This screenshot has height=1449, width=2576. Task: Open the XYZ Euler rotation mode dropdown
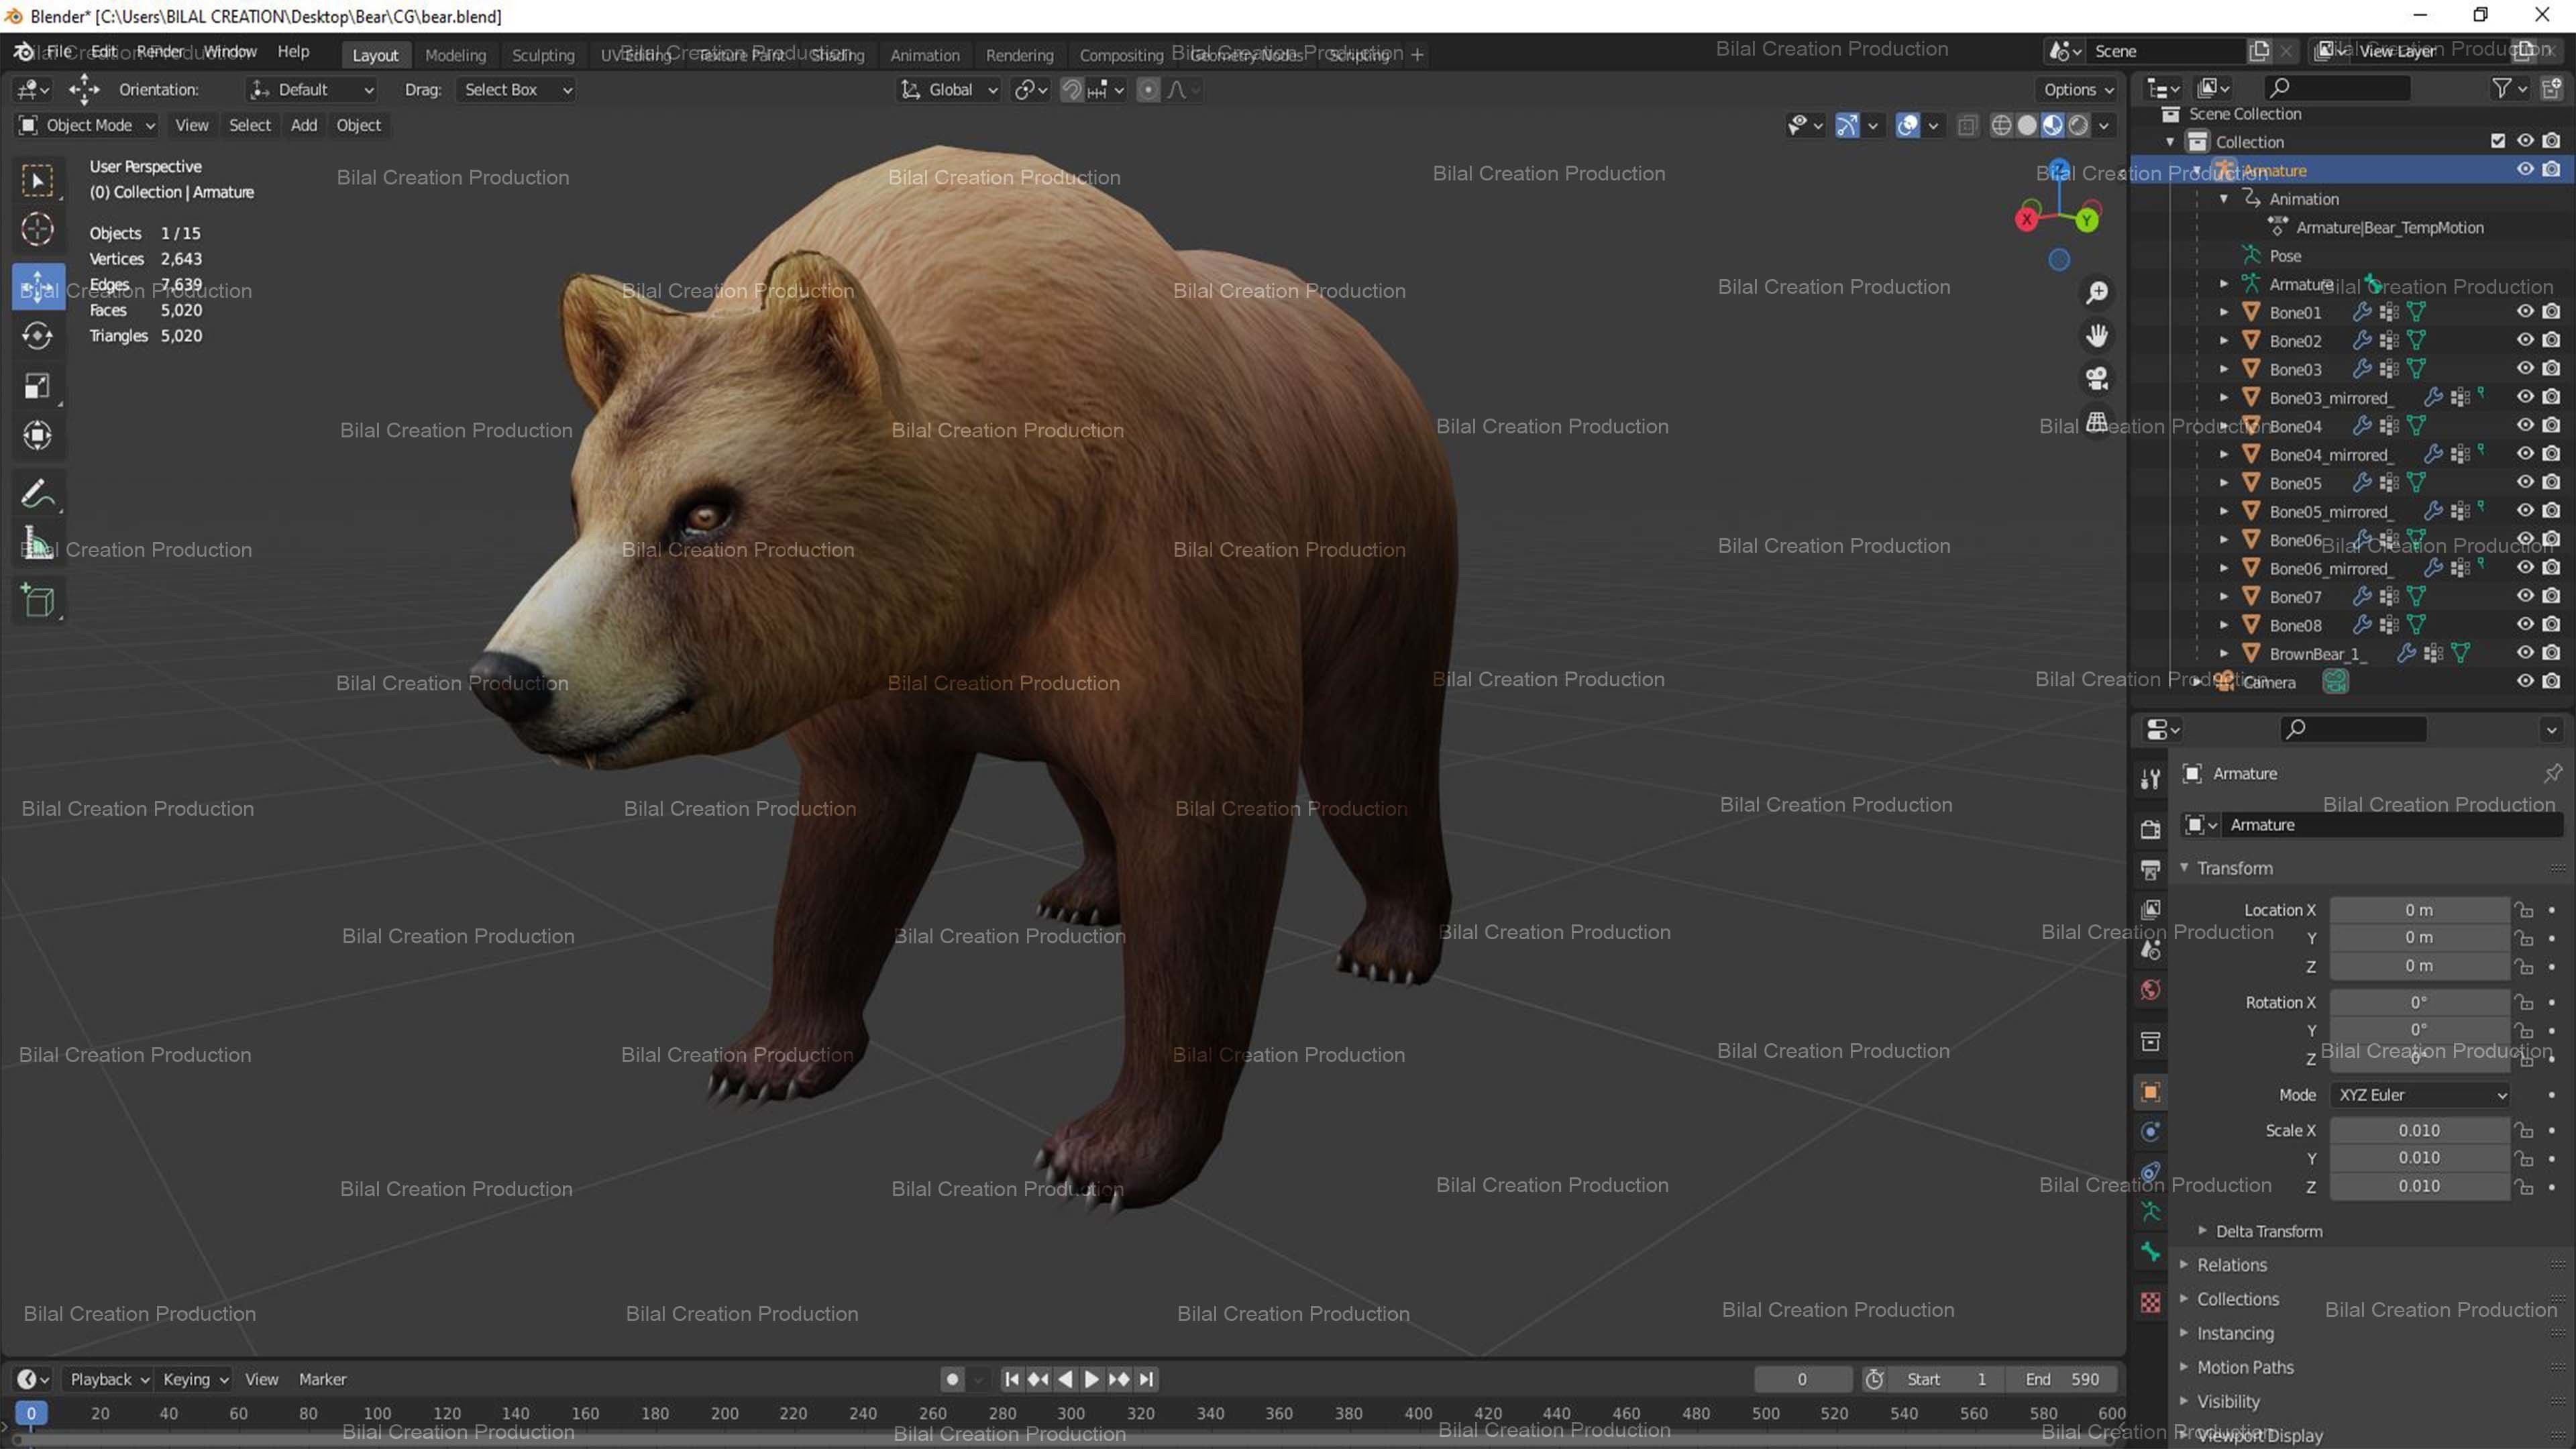coord(2420,1095)
